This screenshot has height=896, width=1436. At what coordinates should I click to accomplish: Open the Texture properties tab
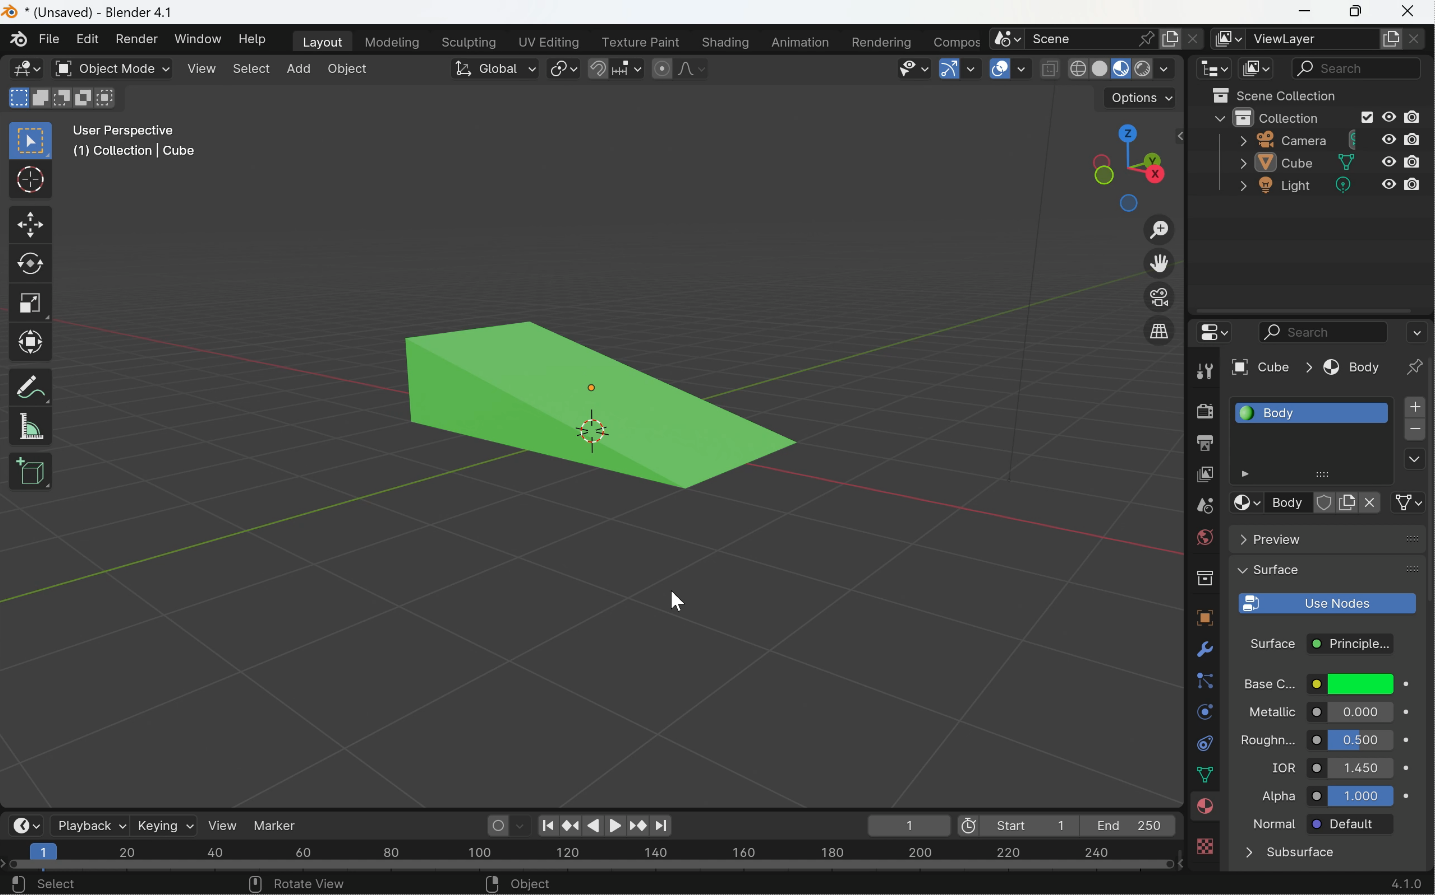1205,847
